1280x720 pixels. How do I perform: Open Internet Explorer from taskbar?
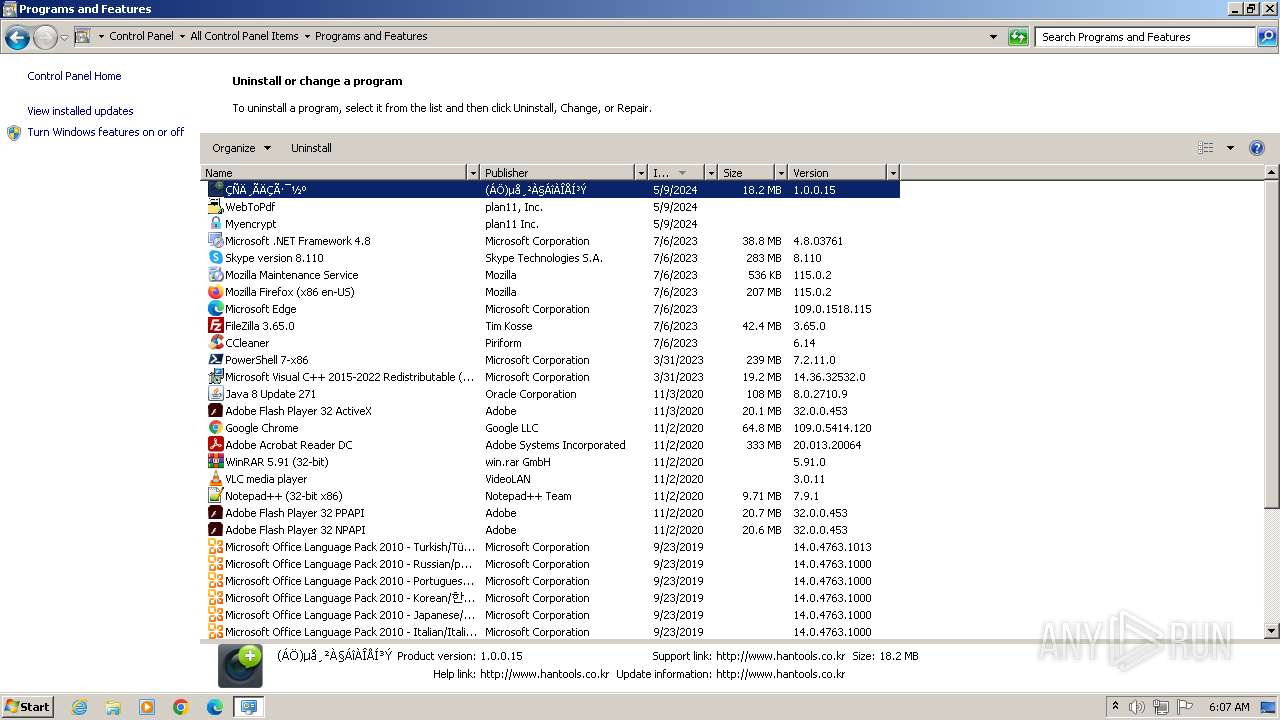pos(79,707)
